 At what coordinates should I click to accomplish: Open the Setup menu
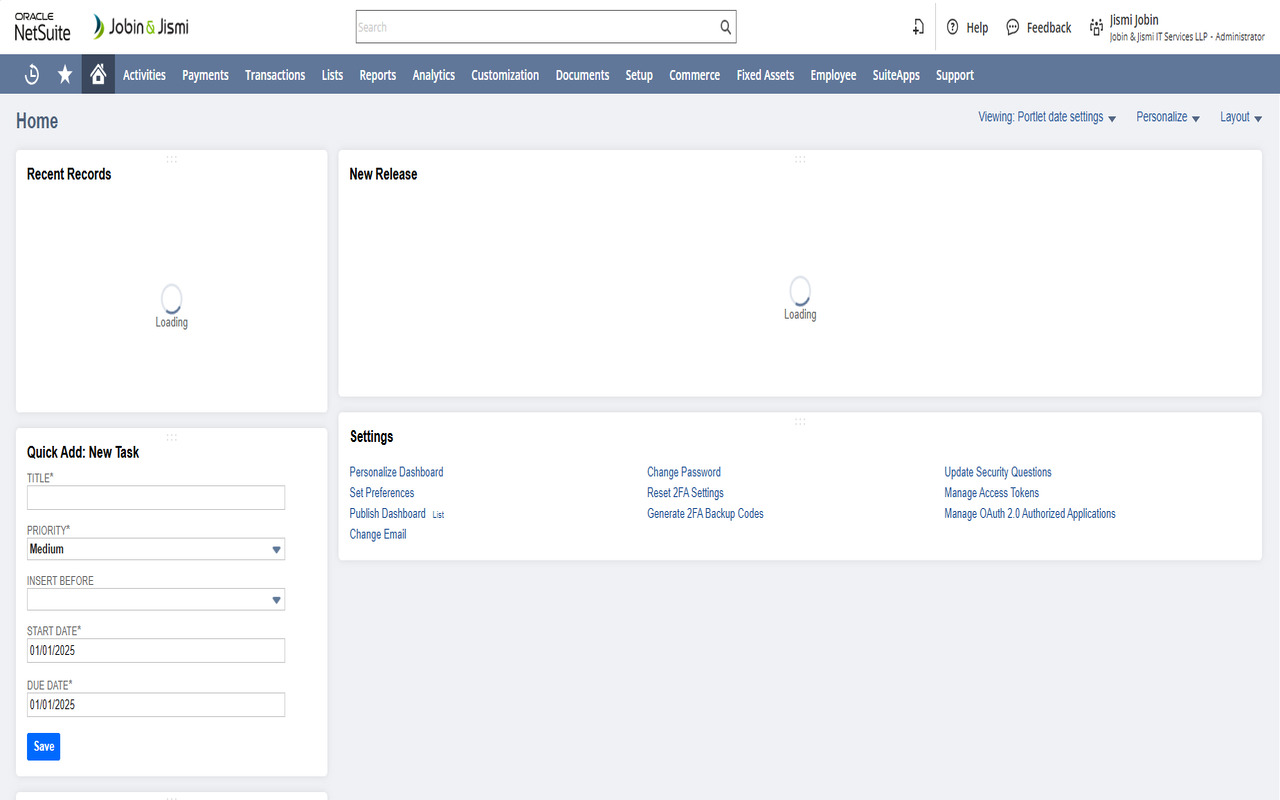639,74
